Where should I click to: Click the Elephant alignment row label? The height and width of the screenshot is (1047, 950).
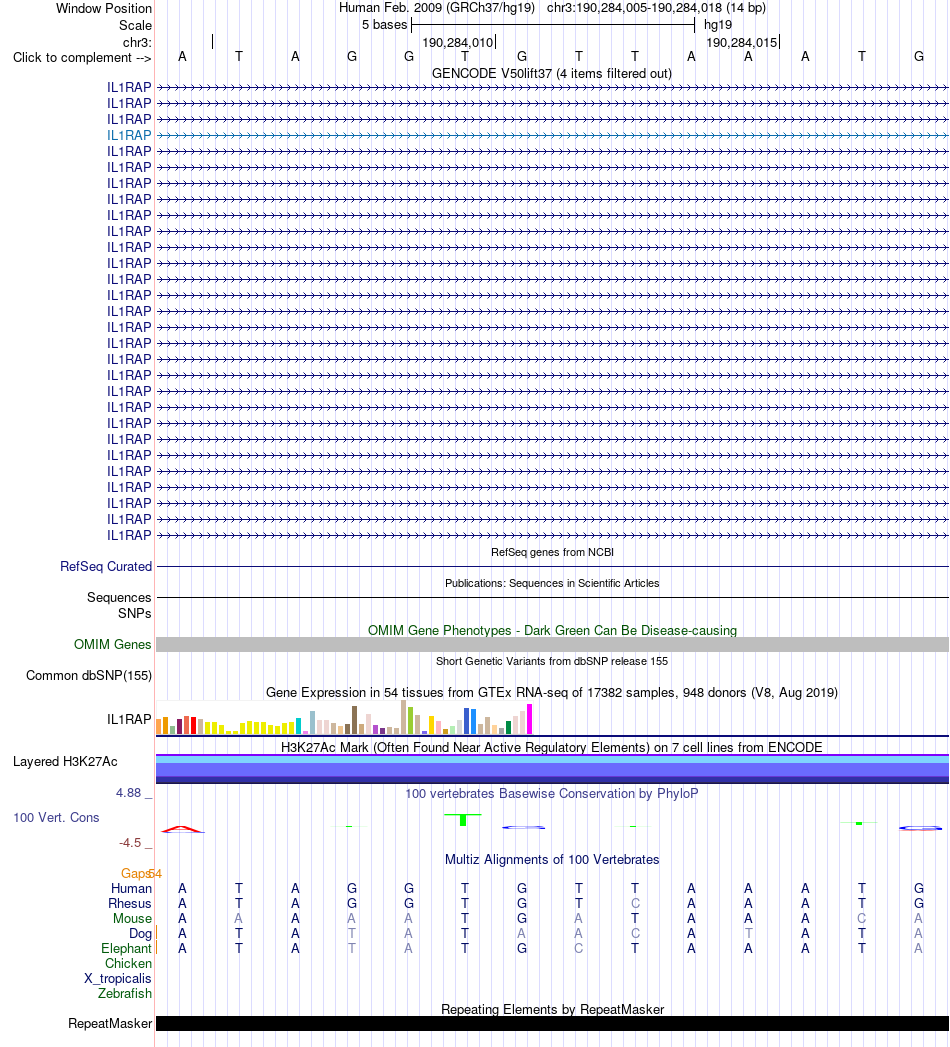[x=126, y=948]
